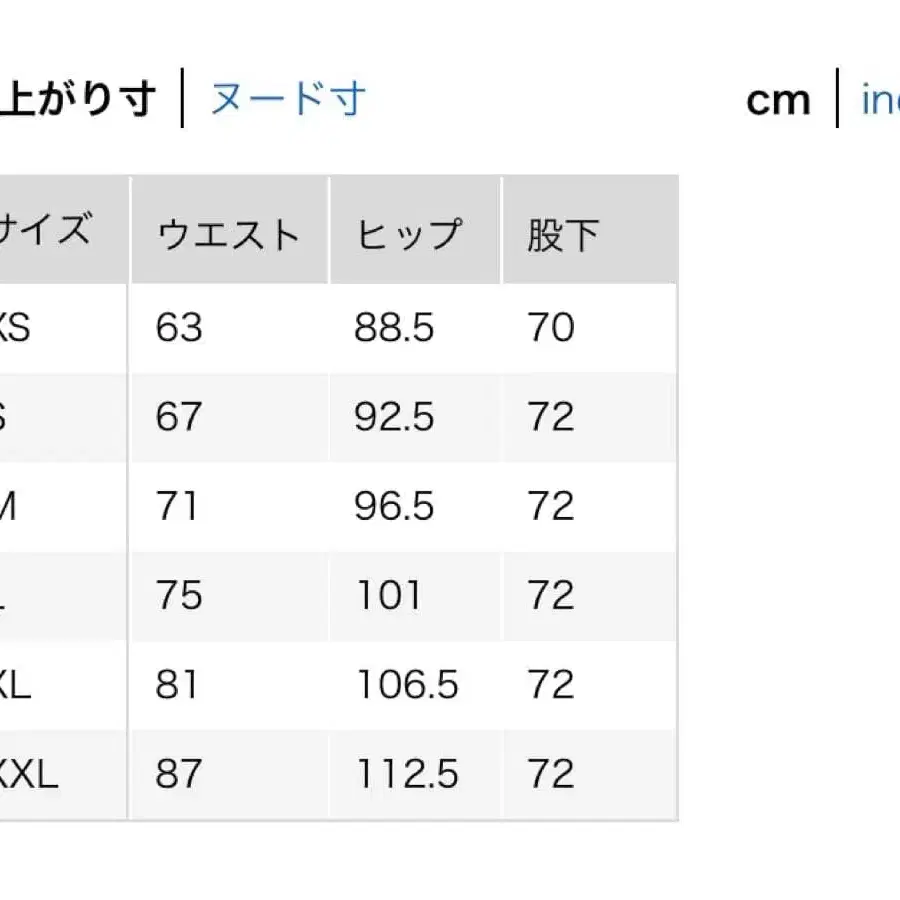The height and width of the screenshot is (900, 900).
Task: Select the L size row
Action: pyautogui.click(x=8, y=595)
